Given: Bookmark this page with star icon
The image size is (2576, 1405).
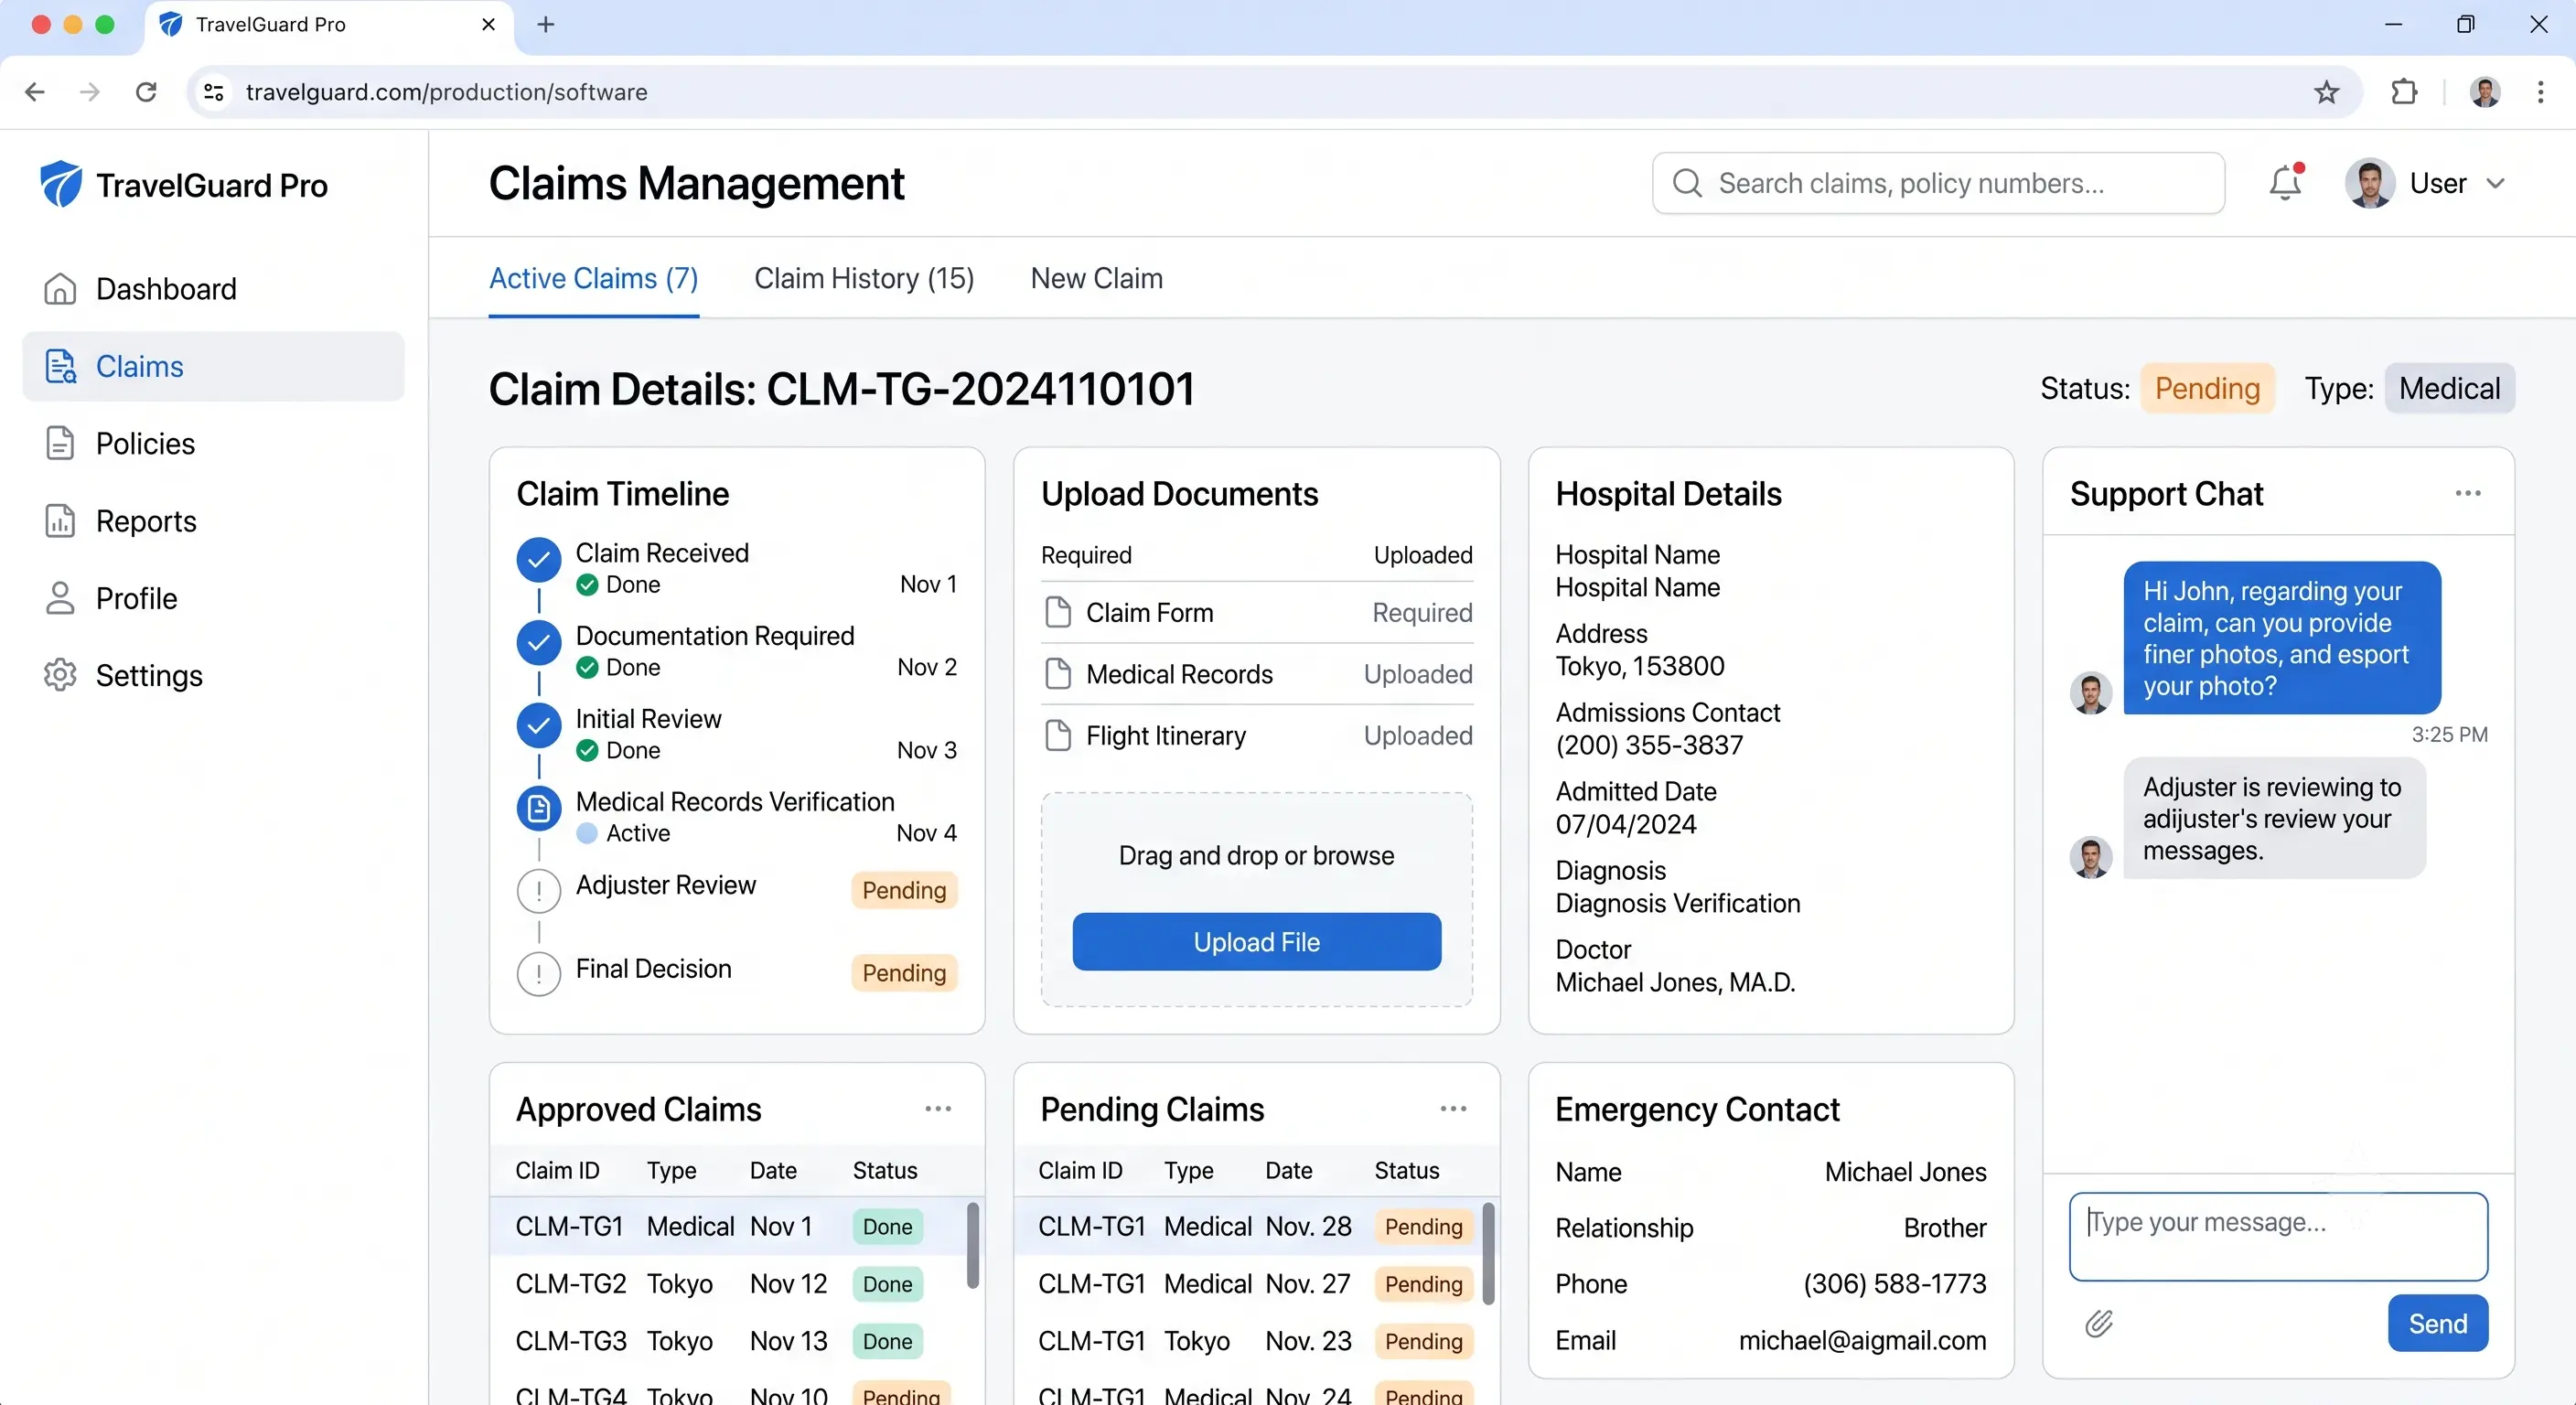Looking at the screenshot, I should 2327,92.
